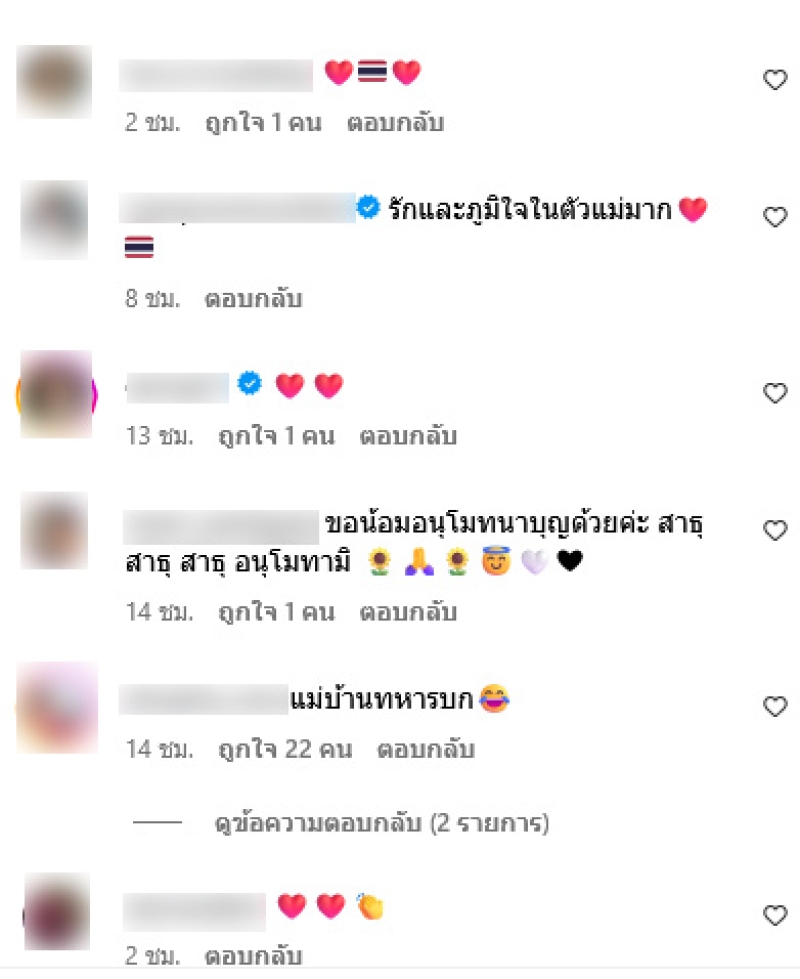Open username of the รักและภูมิใจในตัวแม่มาก commenter

coord(237,208)
